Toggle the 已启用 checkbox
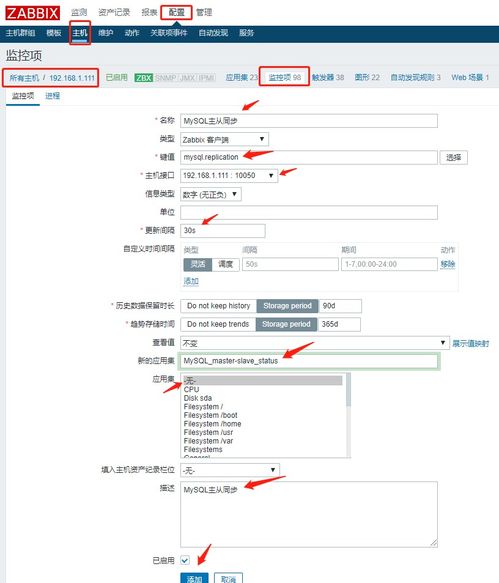This screenshot has height=583, width=499. pyautogui.click(x=185, y=560)
